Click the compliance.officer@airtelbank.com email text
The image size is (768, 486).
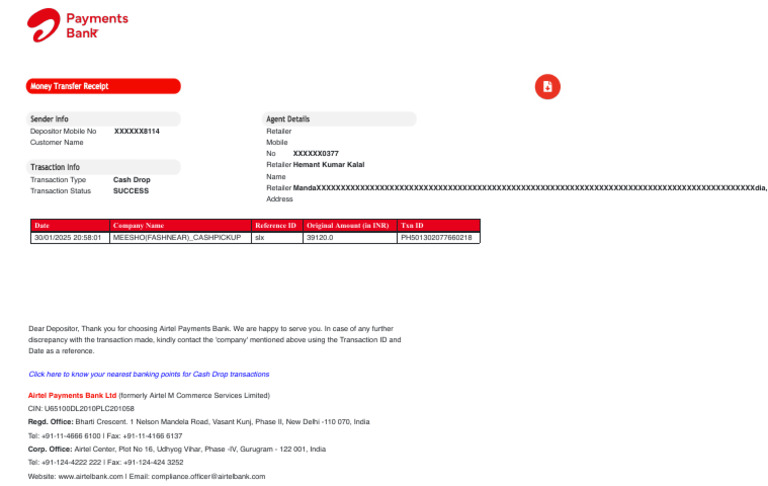tap(208, 476)
